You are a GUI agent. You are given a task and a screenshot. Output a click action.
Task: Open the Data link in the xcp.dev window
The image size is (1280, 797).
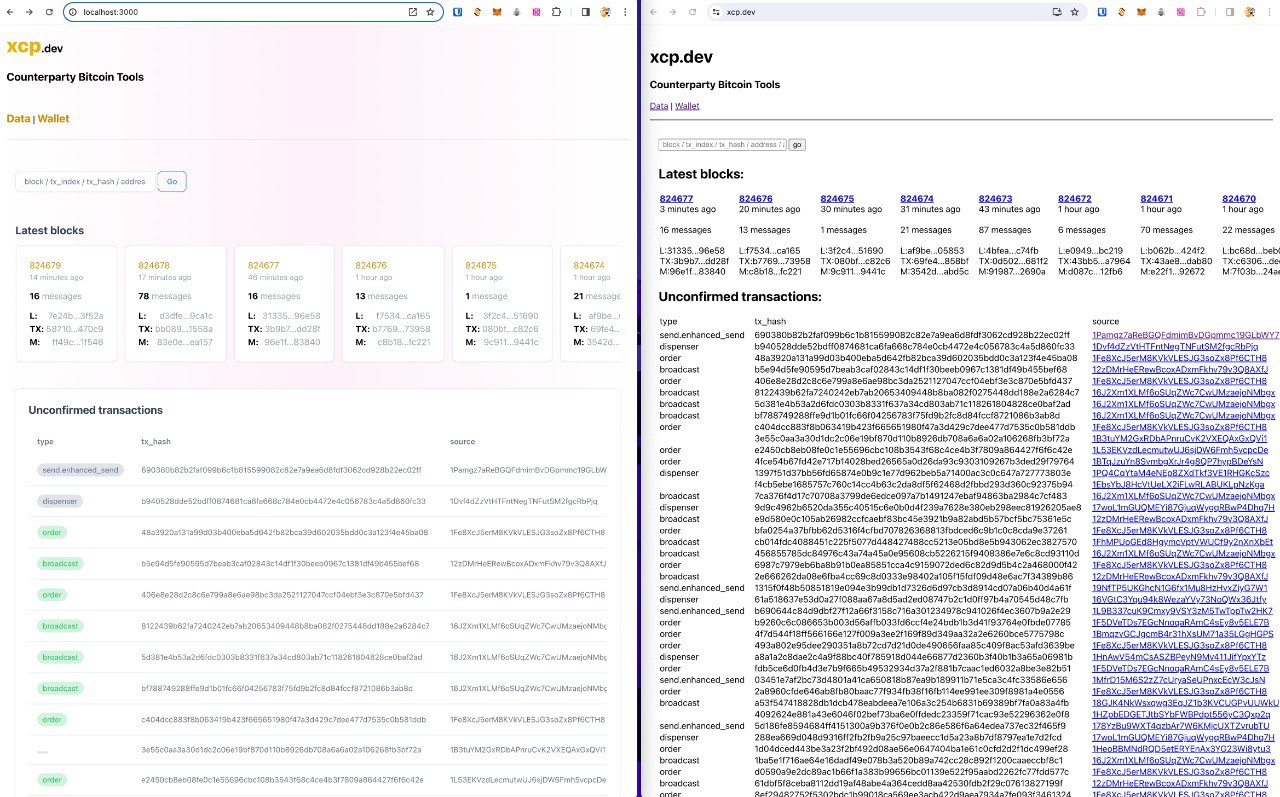[659, 106]
